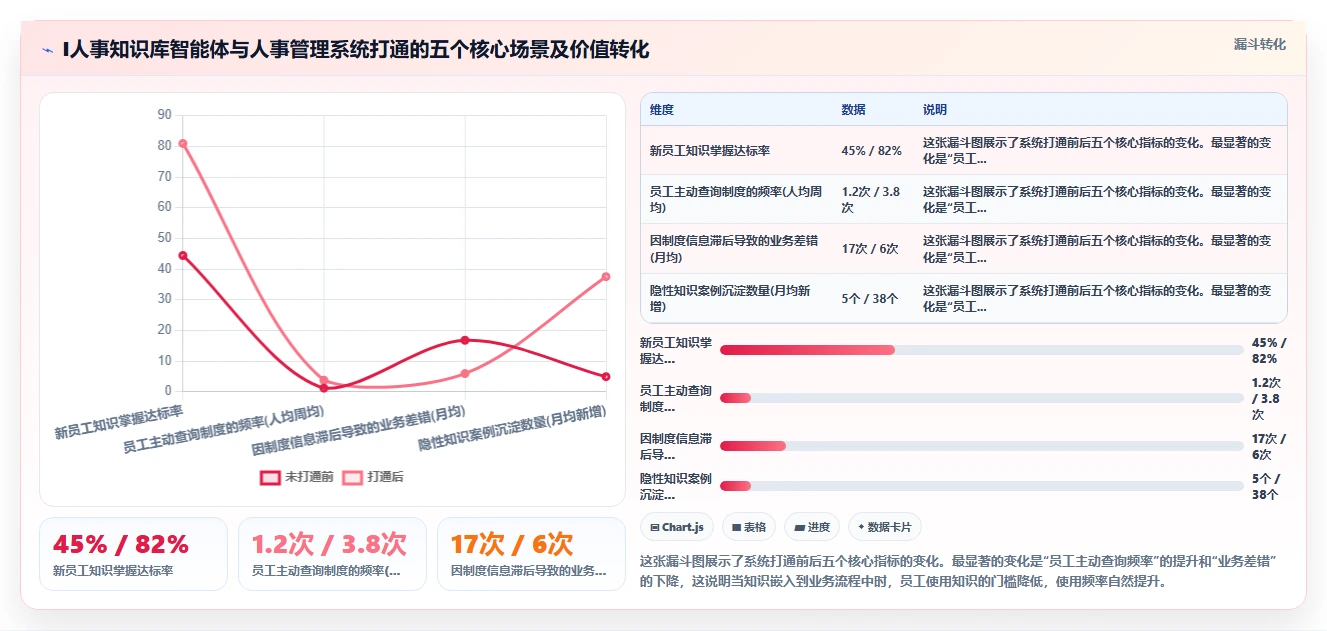This screenshot has height=631, width=1327.
Task: Click the page title about 人事知识库智能体
Action: click(x=356, y=49)
